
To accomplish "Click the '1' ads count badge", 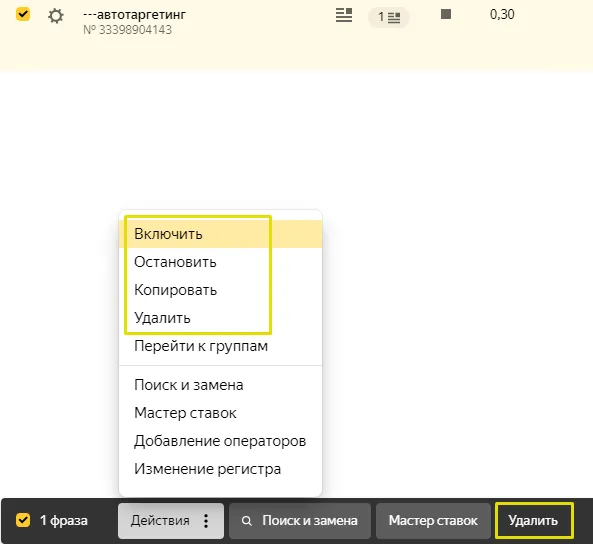I will 389,17.
